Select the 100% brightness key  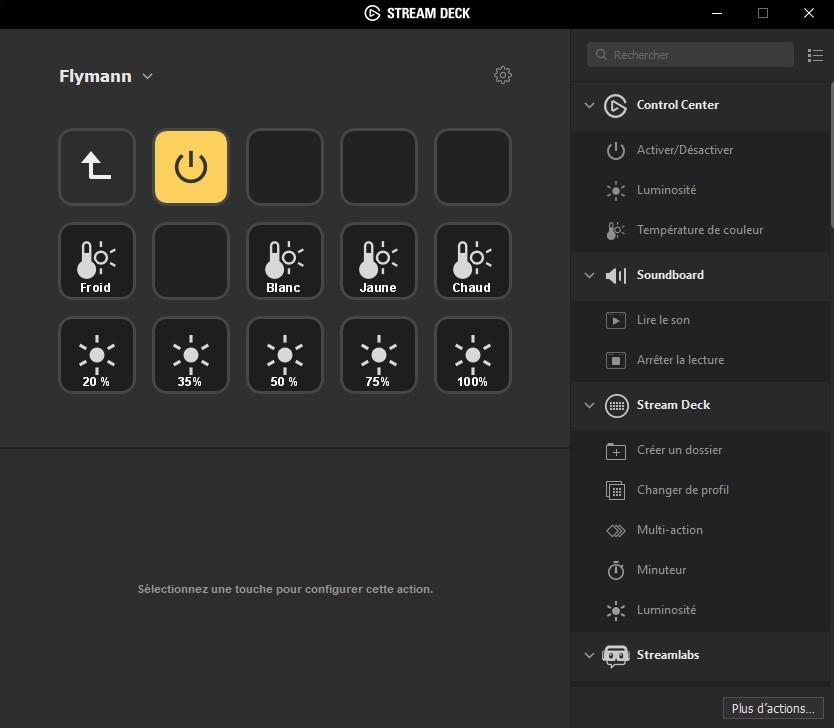(473, 355)
